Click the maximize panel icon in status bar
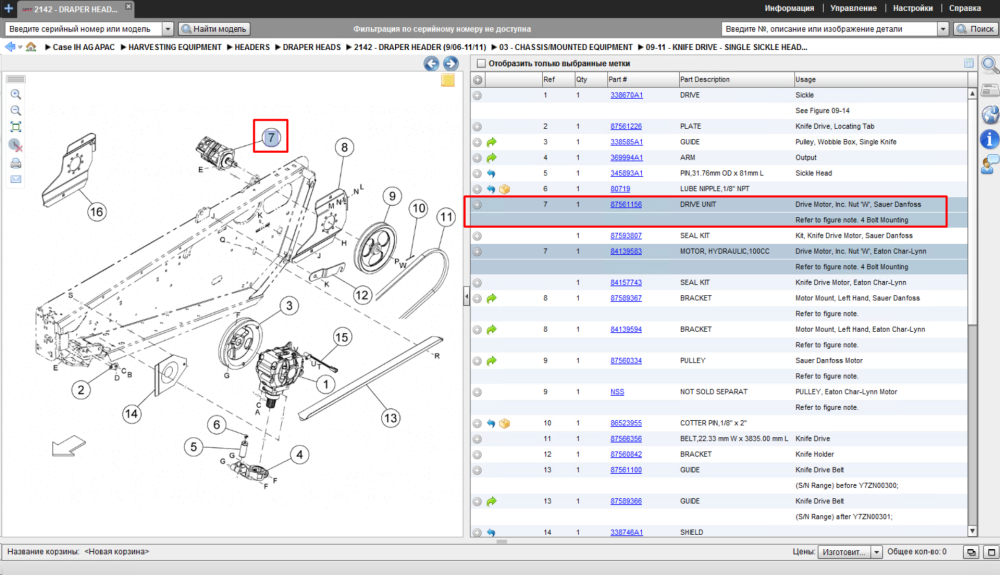 pyautogui.click(x=991, y=552)
